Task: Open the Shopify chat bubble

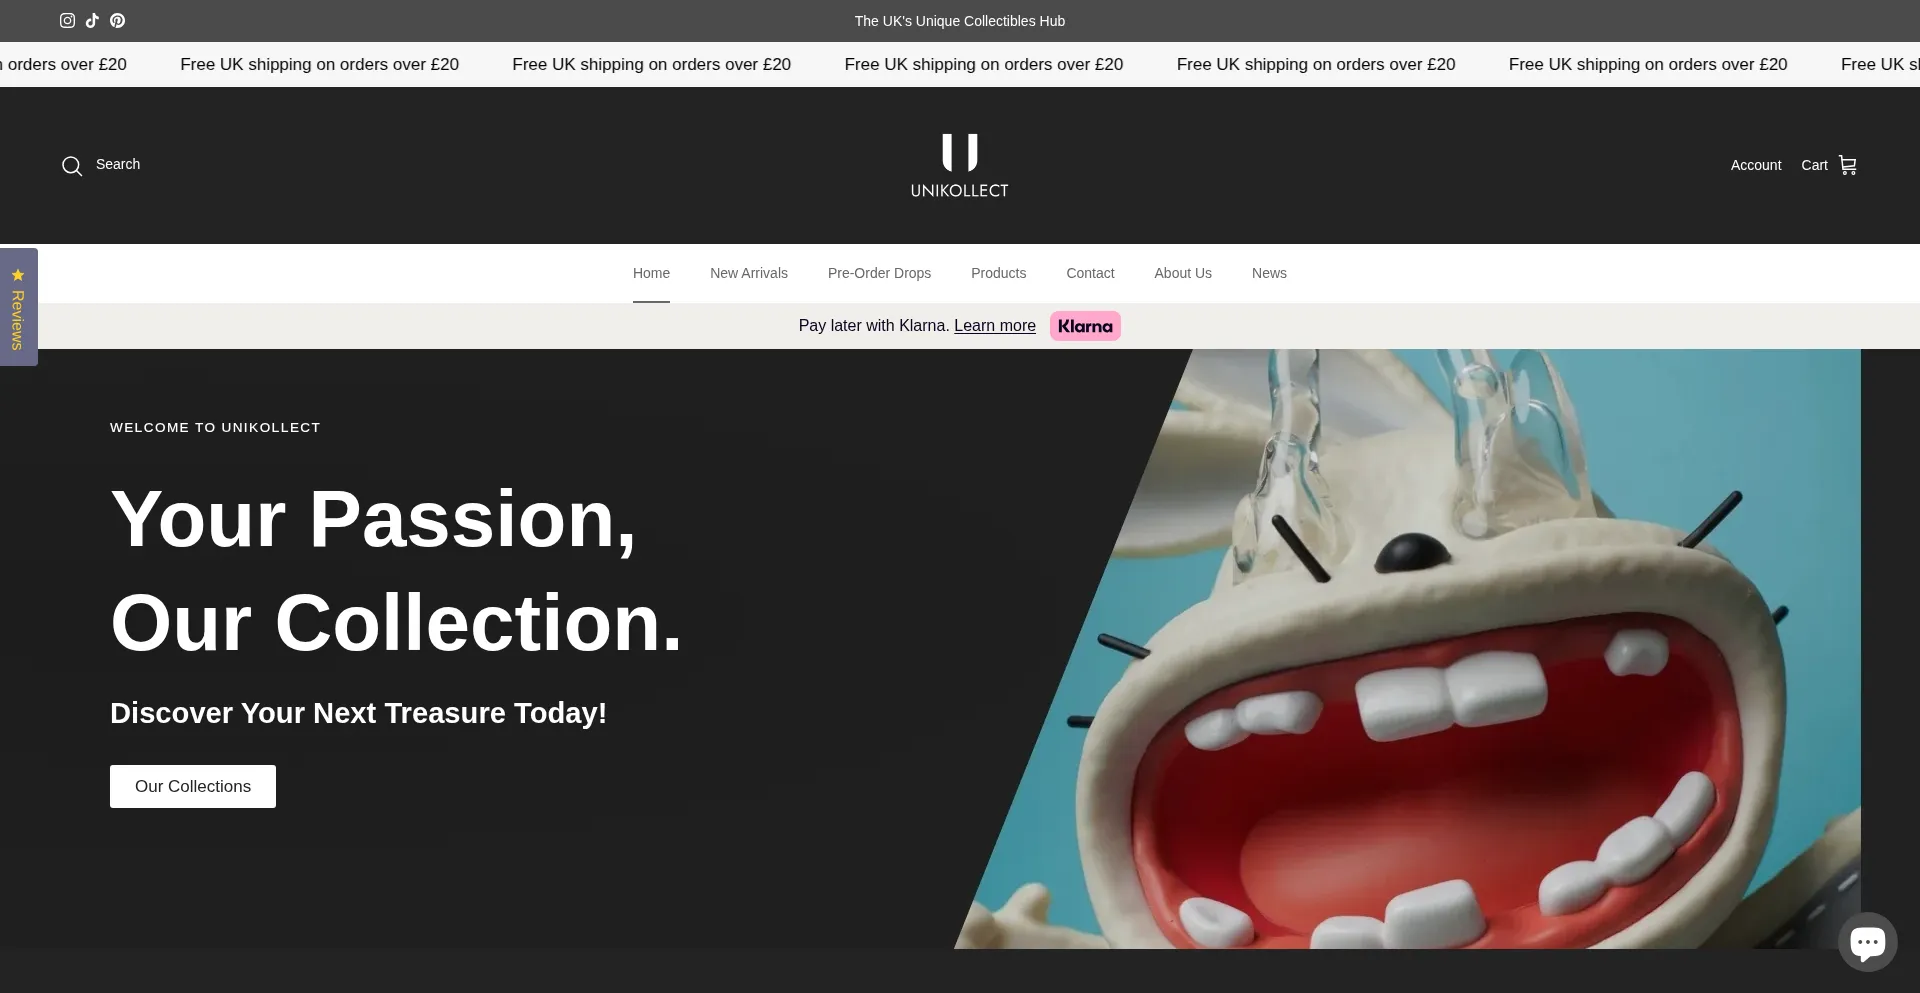Action: coord(1867,941)
